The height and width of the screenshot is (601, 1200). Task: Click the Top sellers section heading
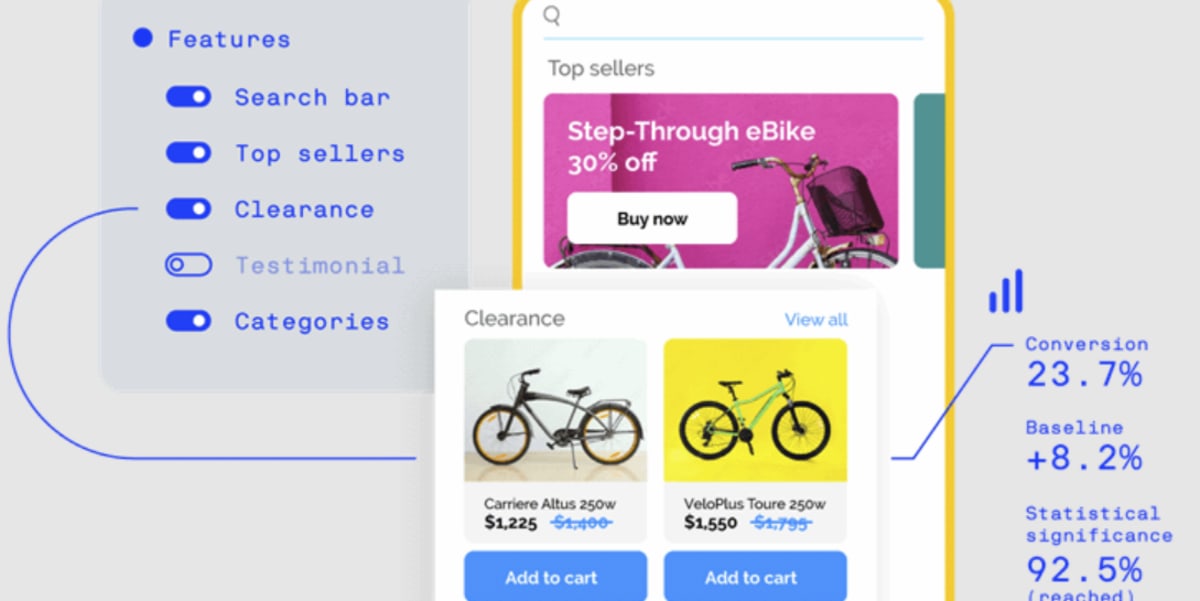tap(599, 68)
